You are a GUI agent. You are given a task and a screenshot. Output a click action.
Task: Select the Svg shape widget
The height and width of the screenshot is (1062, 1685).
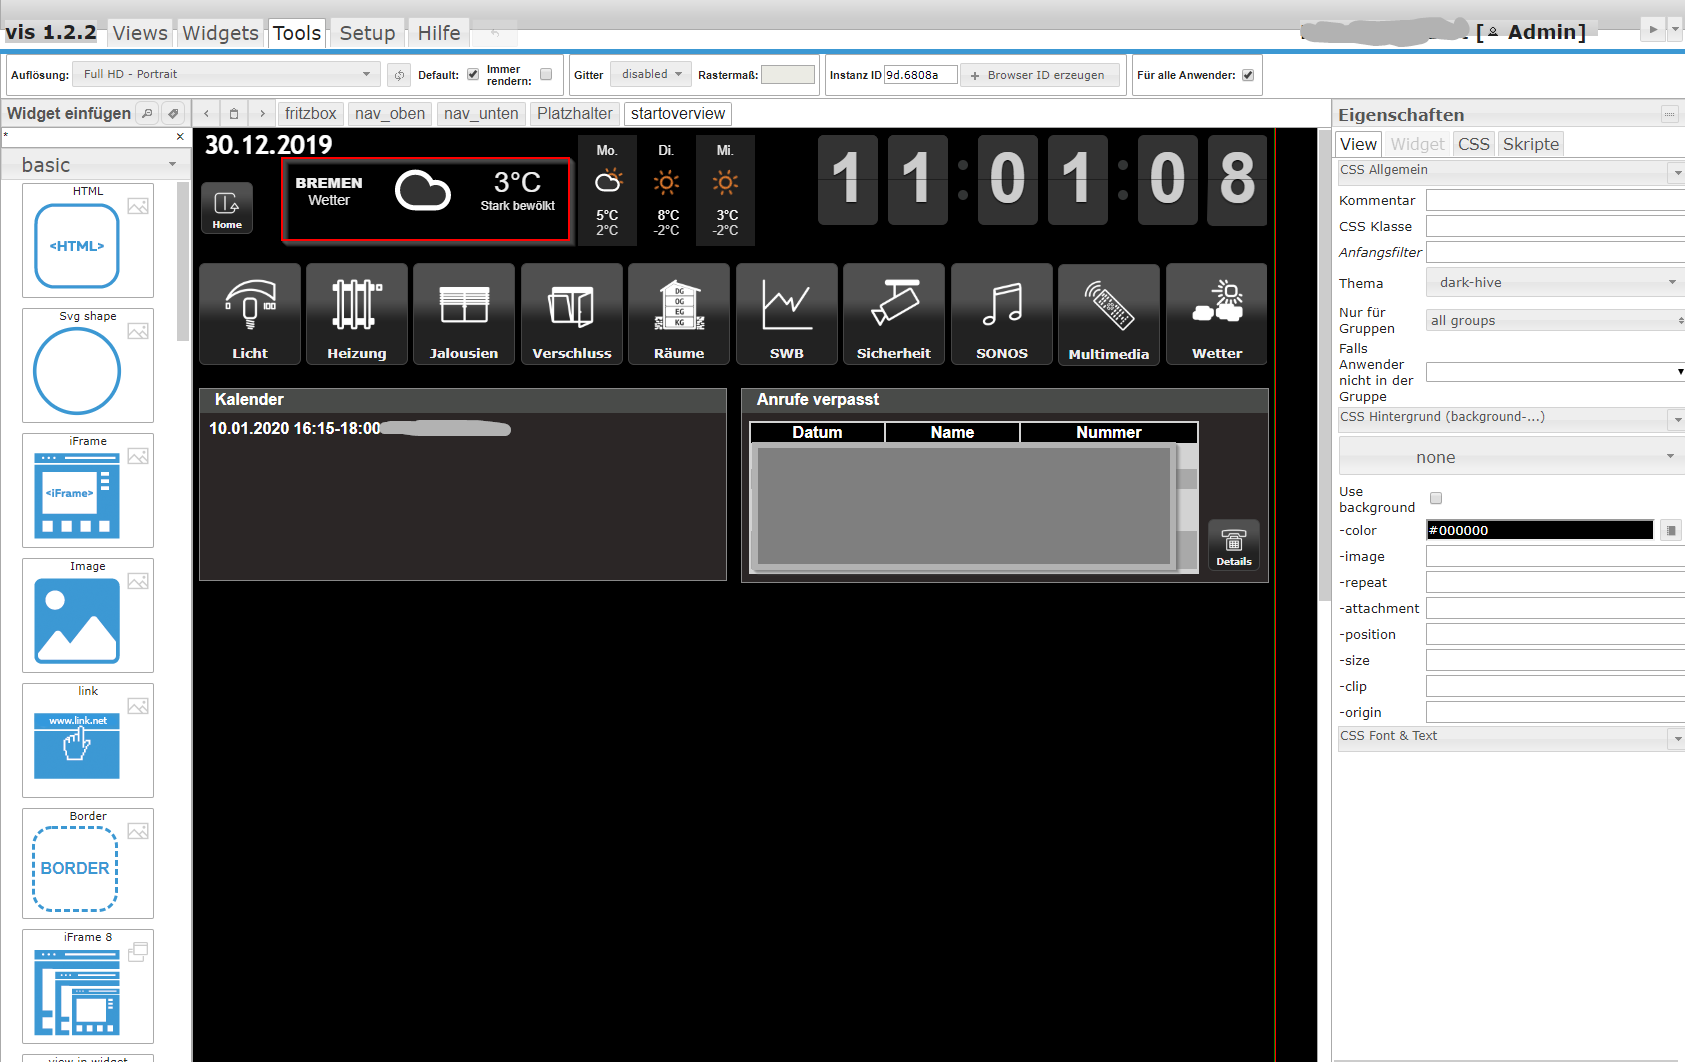(x=88, y=365)
